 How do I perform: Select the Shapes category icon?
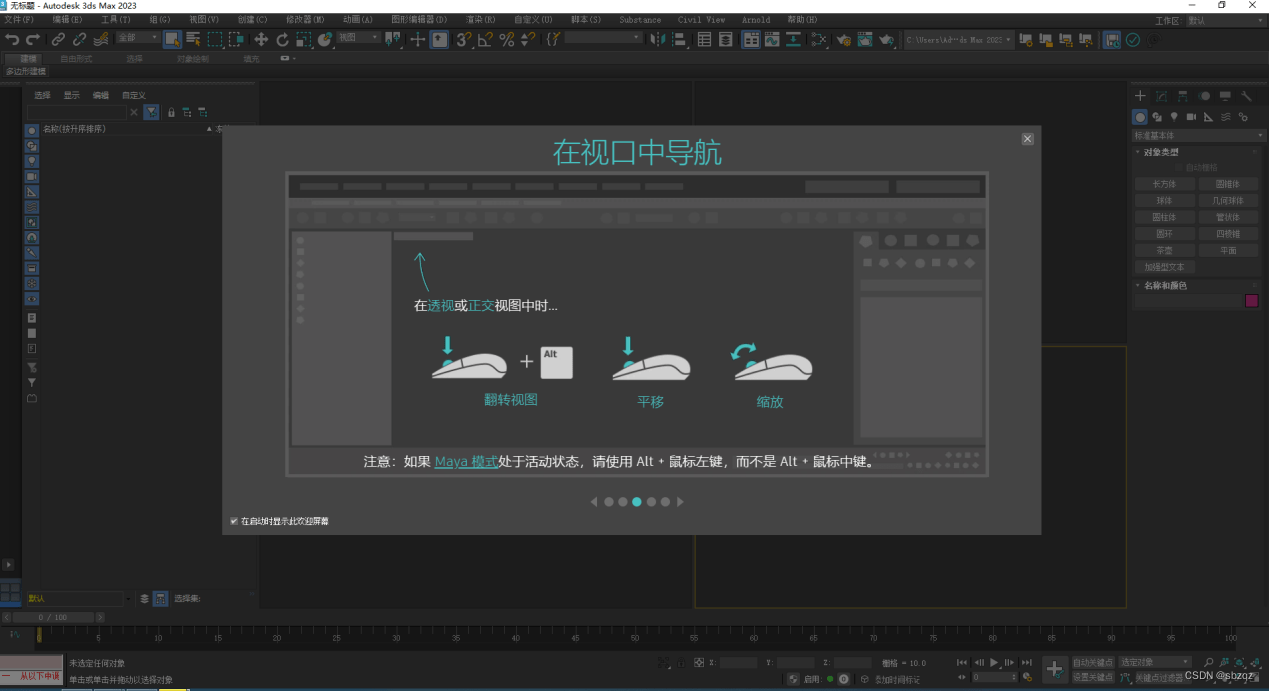(x=1157, y=117)
